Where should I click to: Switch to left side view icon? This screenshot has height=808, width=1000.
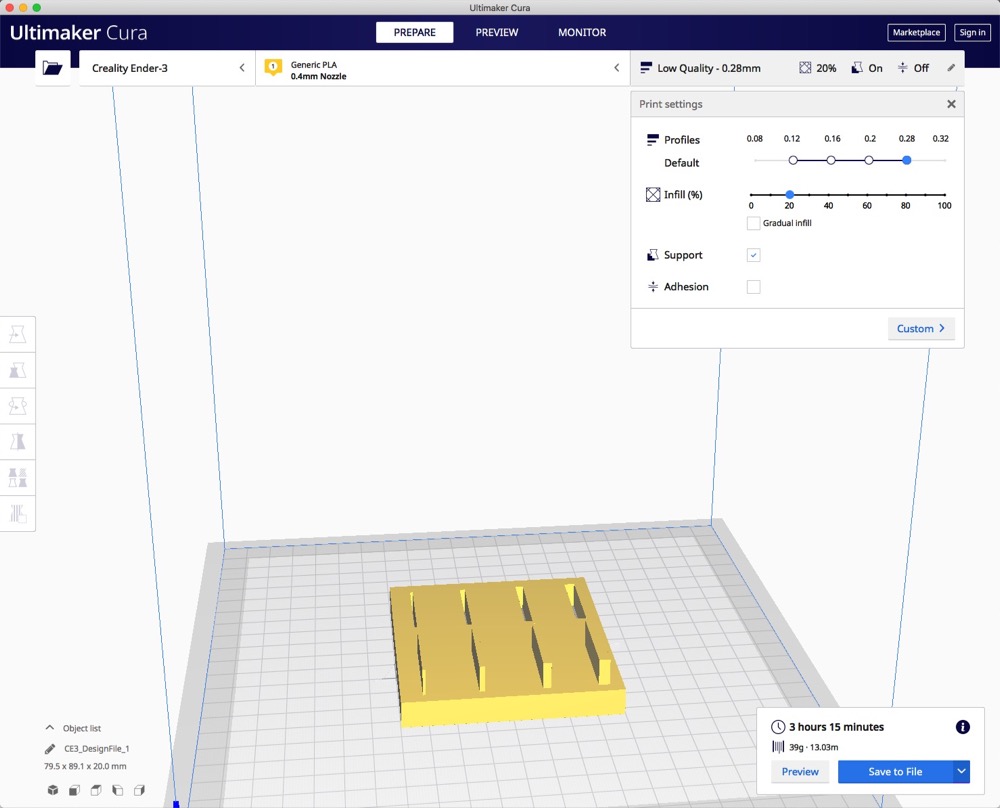click(118, 790)
